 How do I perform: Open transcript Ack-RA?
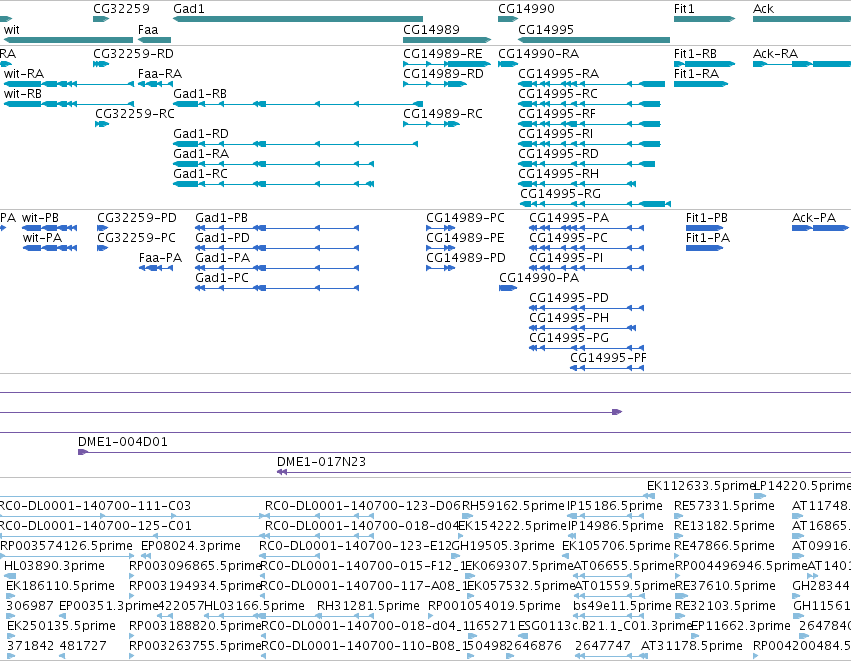(776, 54)
